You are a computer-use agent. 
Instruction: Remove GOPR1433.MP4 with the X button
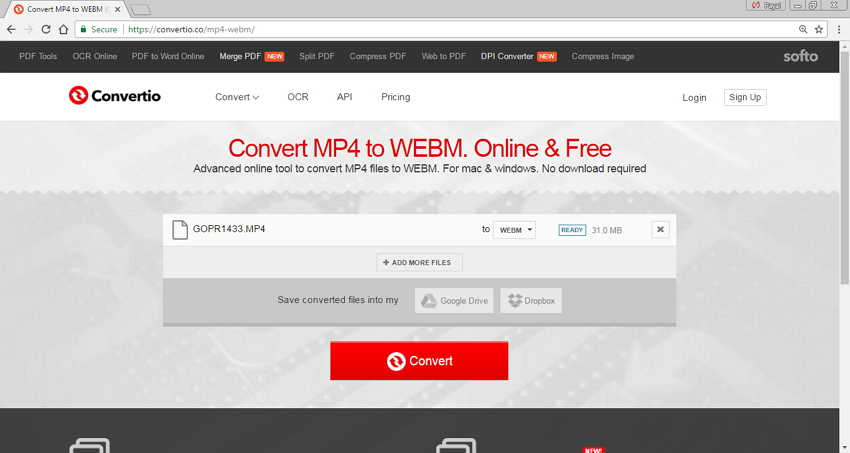(x=660, y=230)
